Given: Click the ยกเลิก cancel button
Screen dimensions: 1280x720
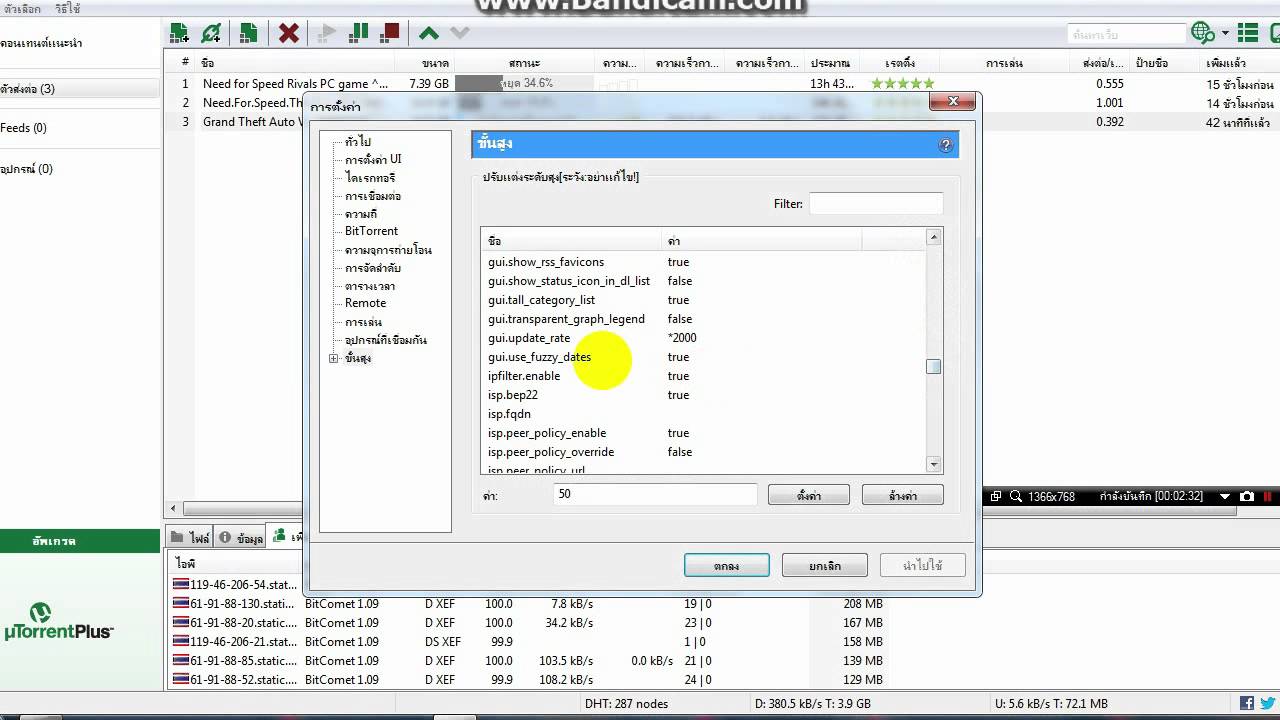Looking at the screenshot, I should point(824,565).
